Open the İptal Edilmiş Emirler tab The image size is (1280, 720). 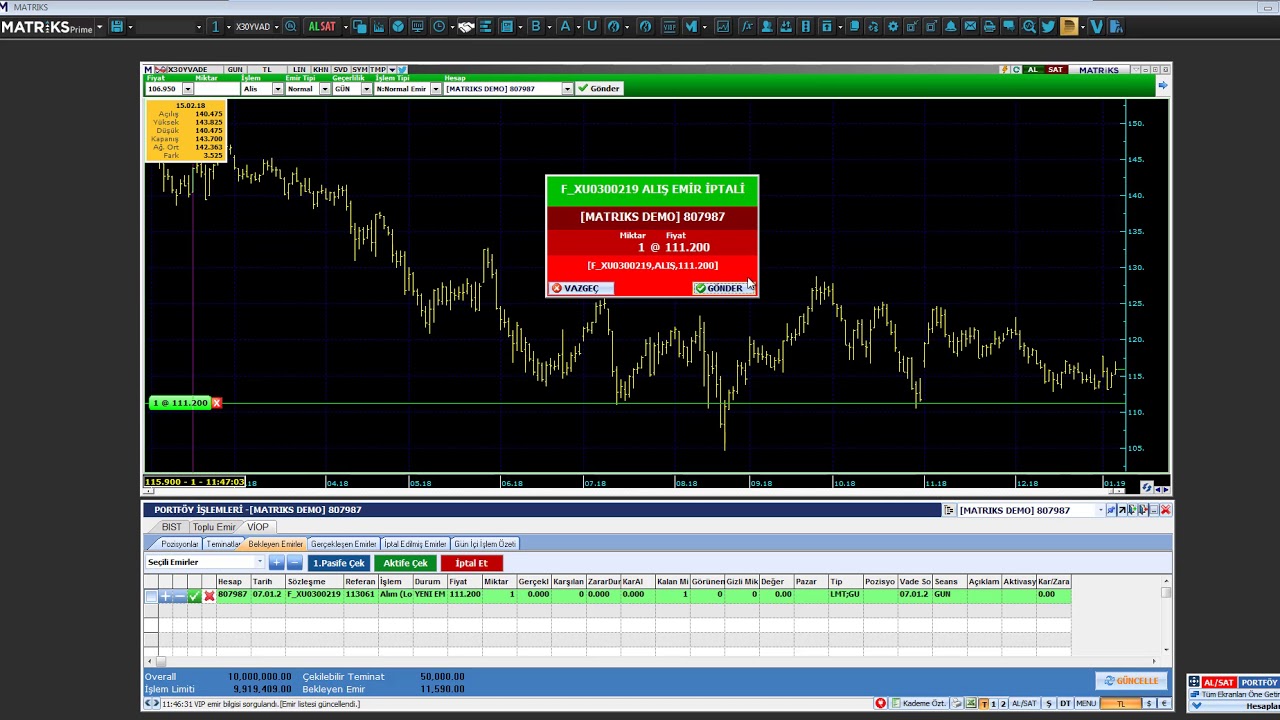tap(415, 544)
